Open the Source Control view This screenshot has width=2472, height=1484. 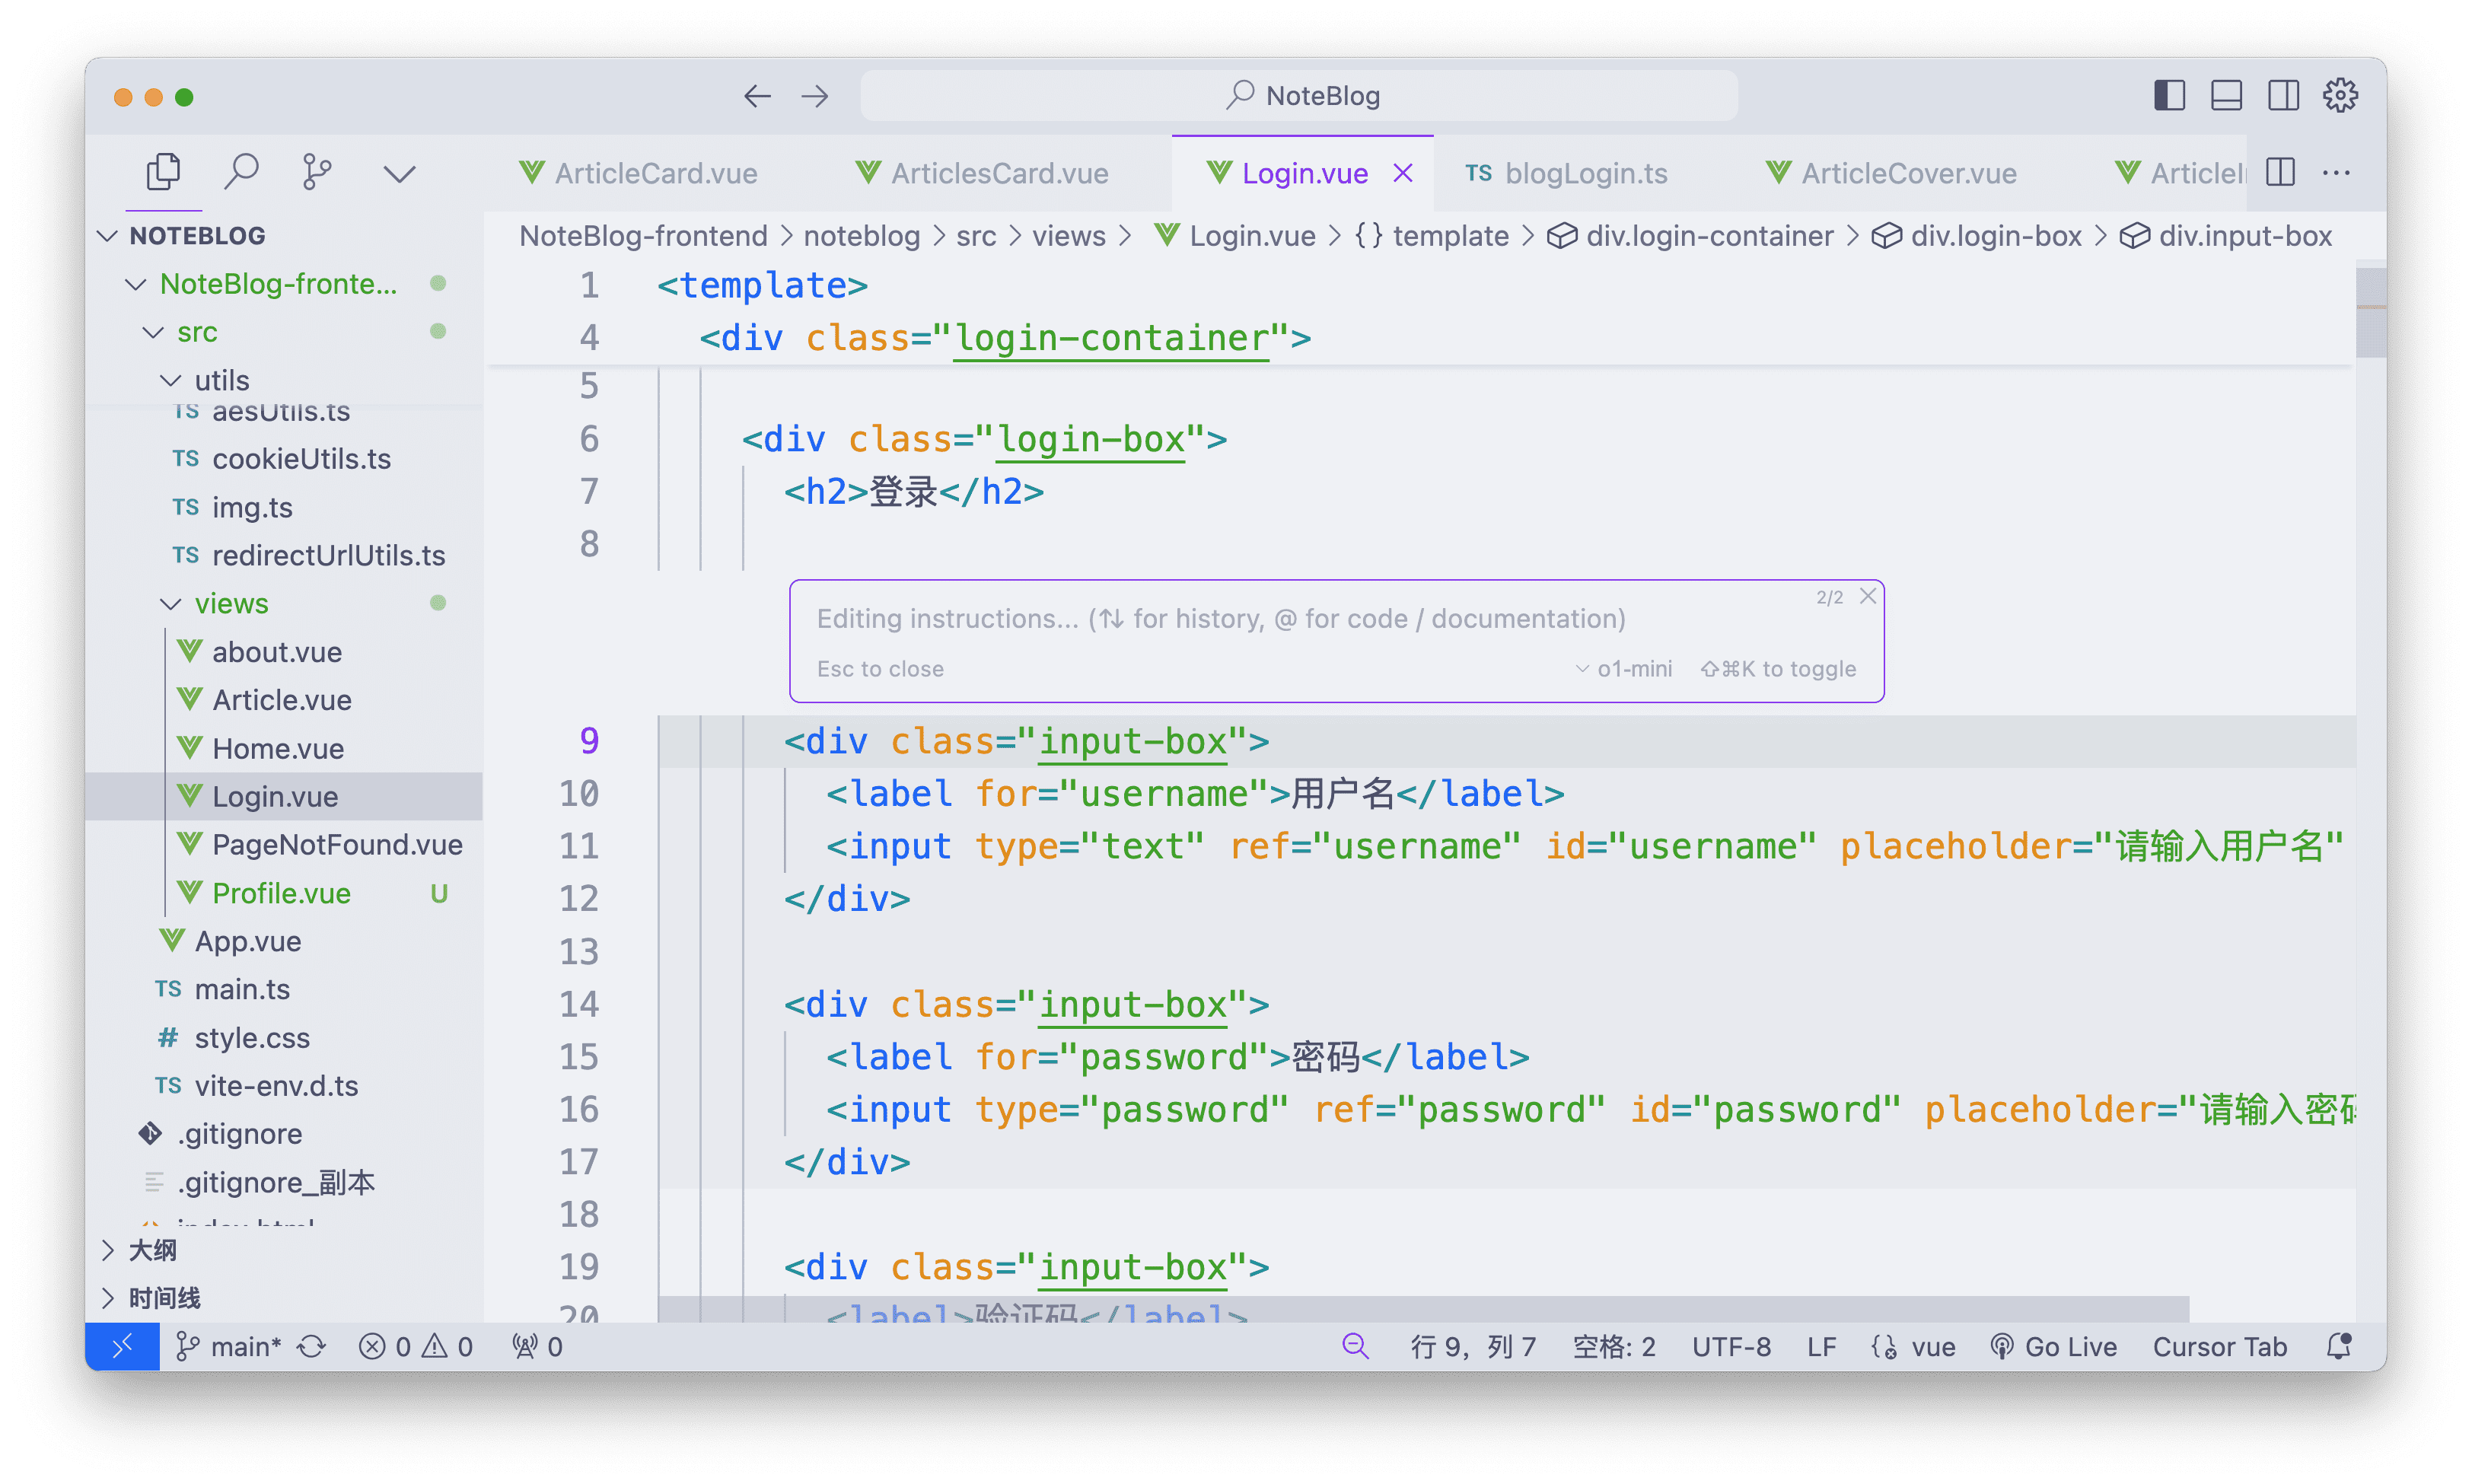pos(317,172)
